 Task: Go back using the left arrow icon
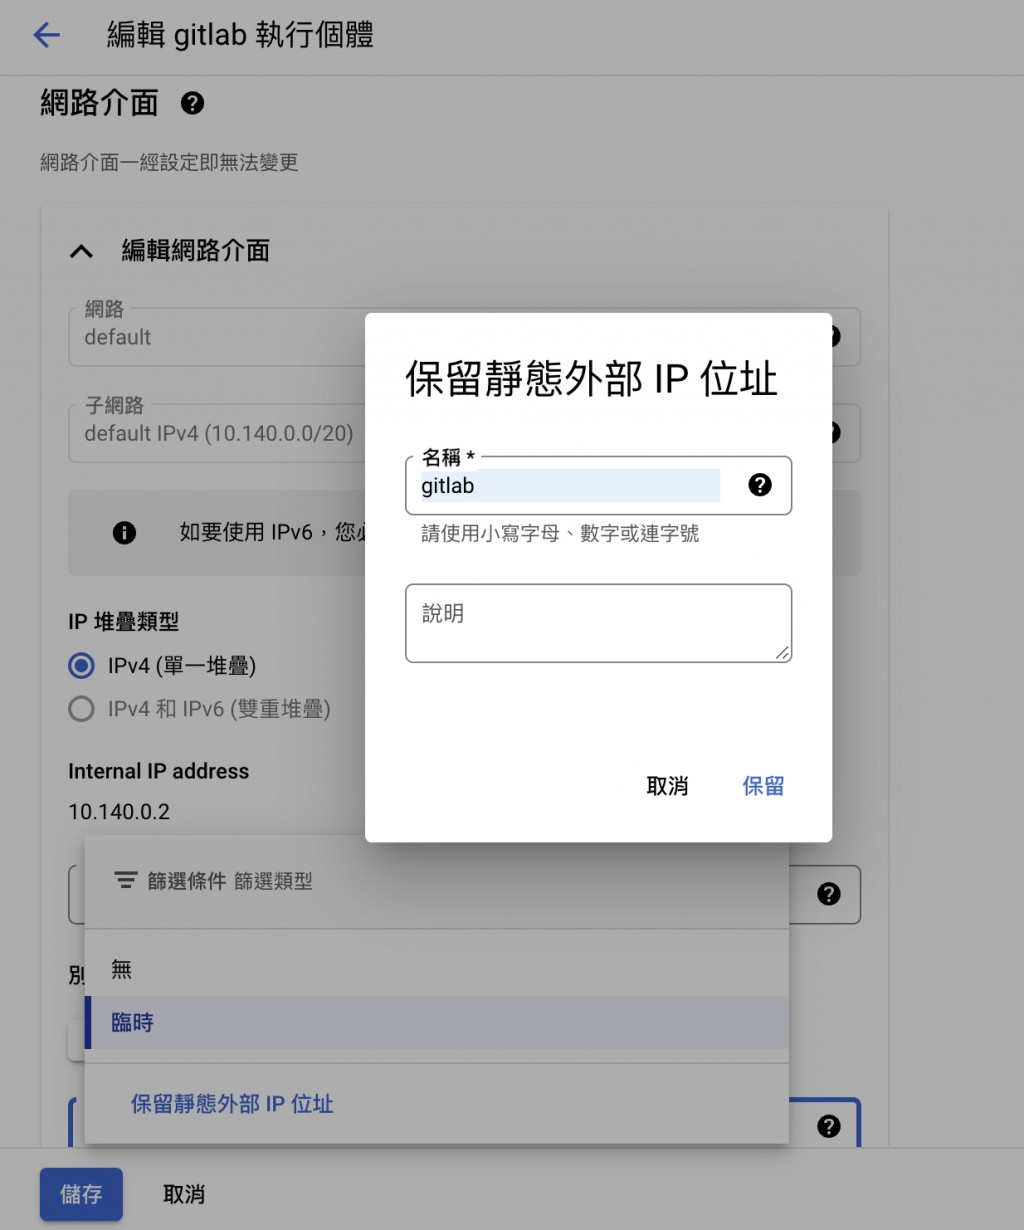(x=47, y=35)
